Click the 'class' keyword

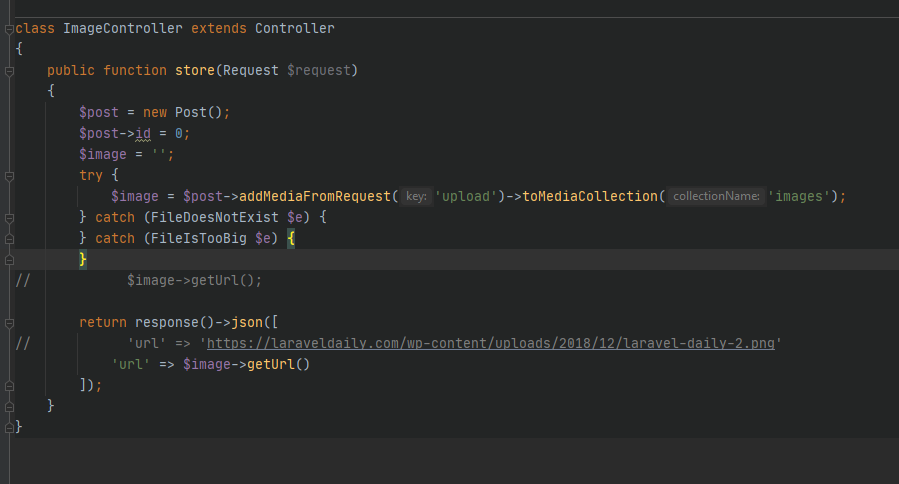coord(35,28)
